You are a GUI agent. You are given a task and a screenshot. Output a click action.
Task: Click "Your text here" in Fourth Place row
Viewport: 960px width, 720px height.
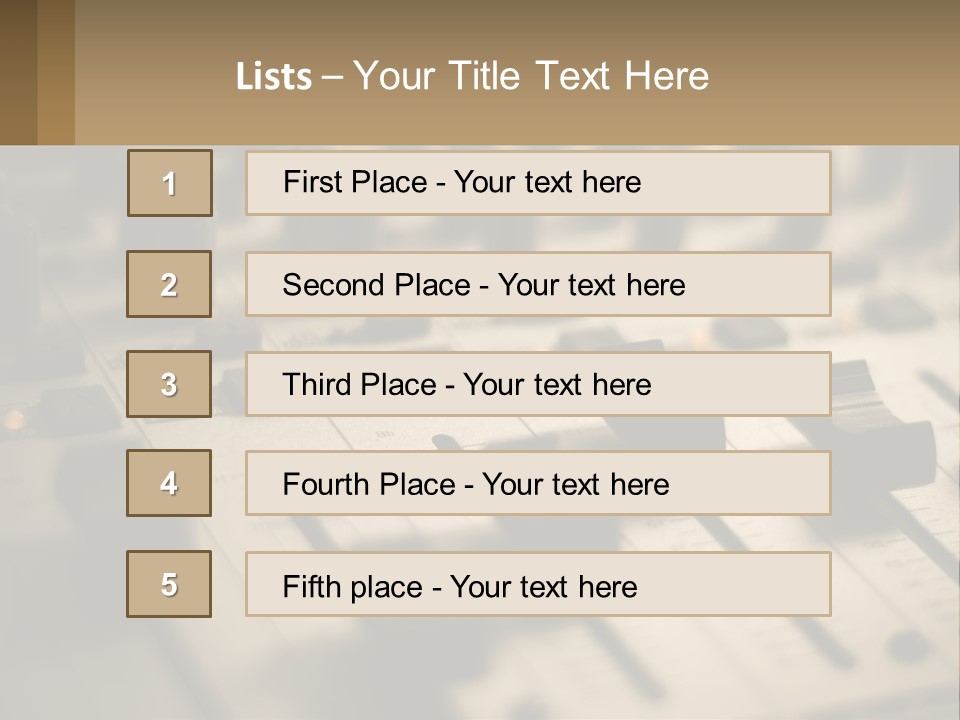click(x=575, y=485)
